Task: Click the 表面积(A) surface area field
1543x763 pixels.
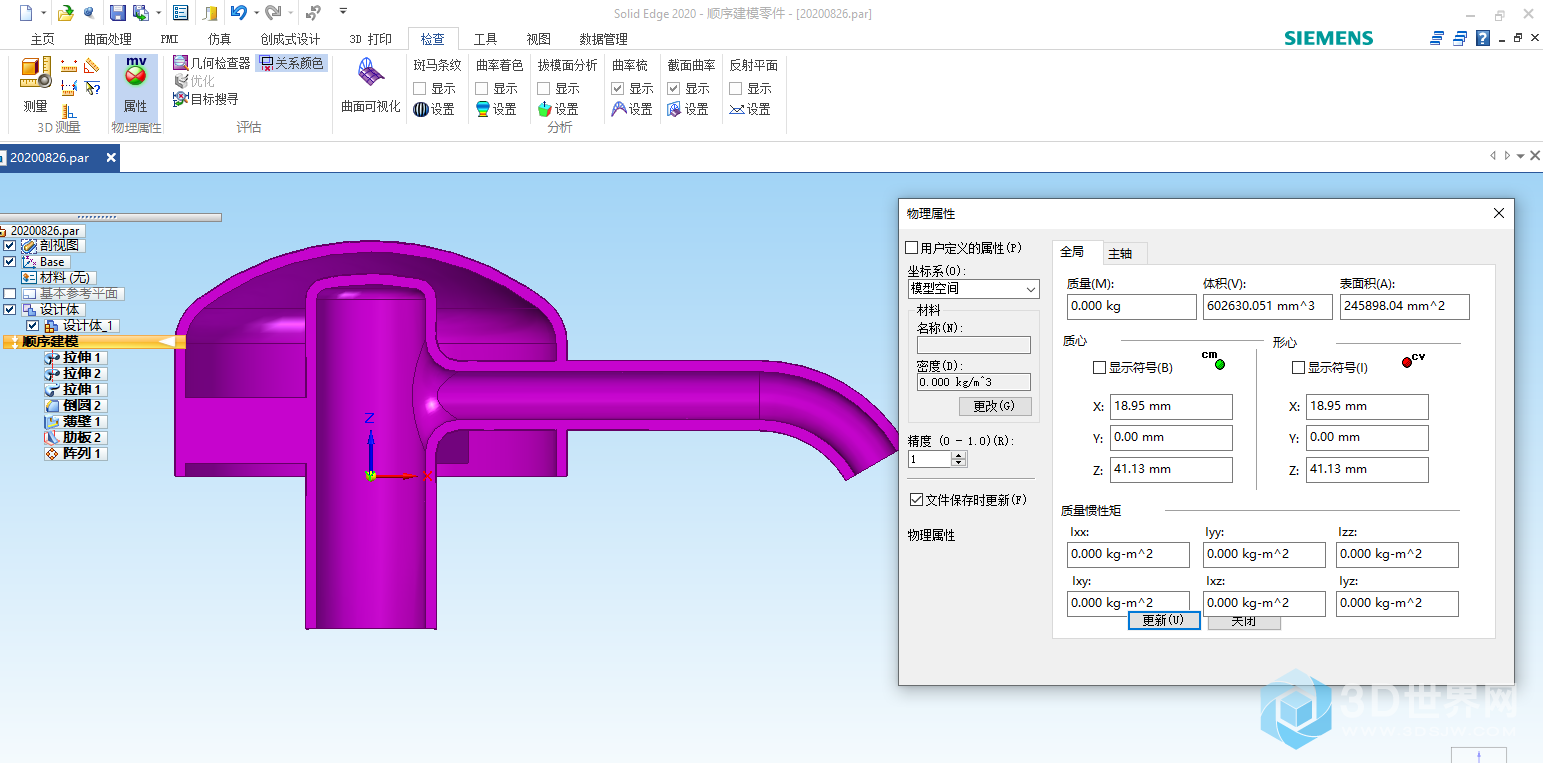Action: point(1405,306)
